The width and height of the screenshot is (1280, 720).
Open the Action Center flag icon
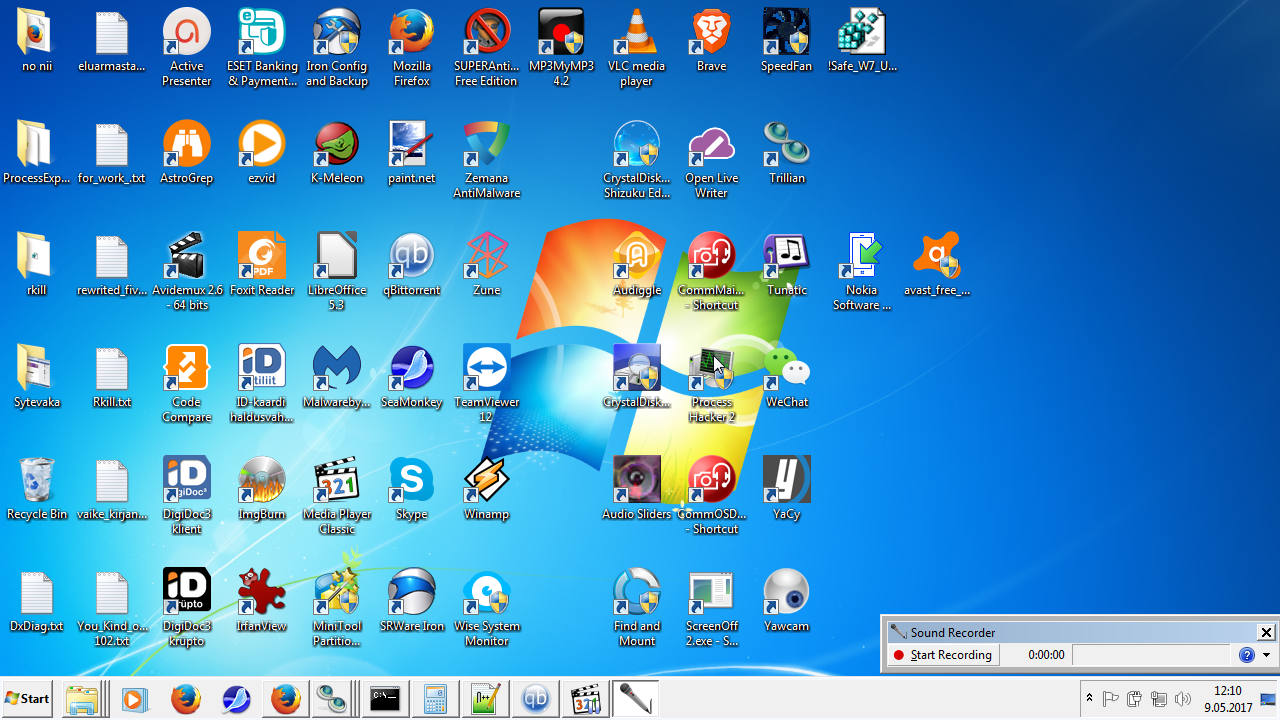click(1110, 699)
